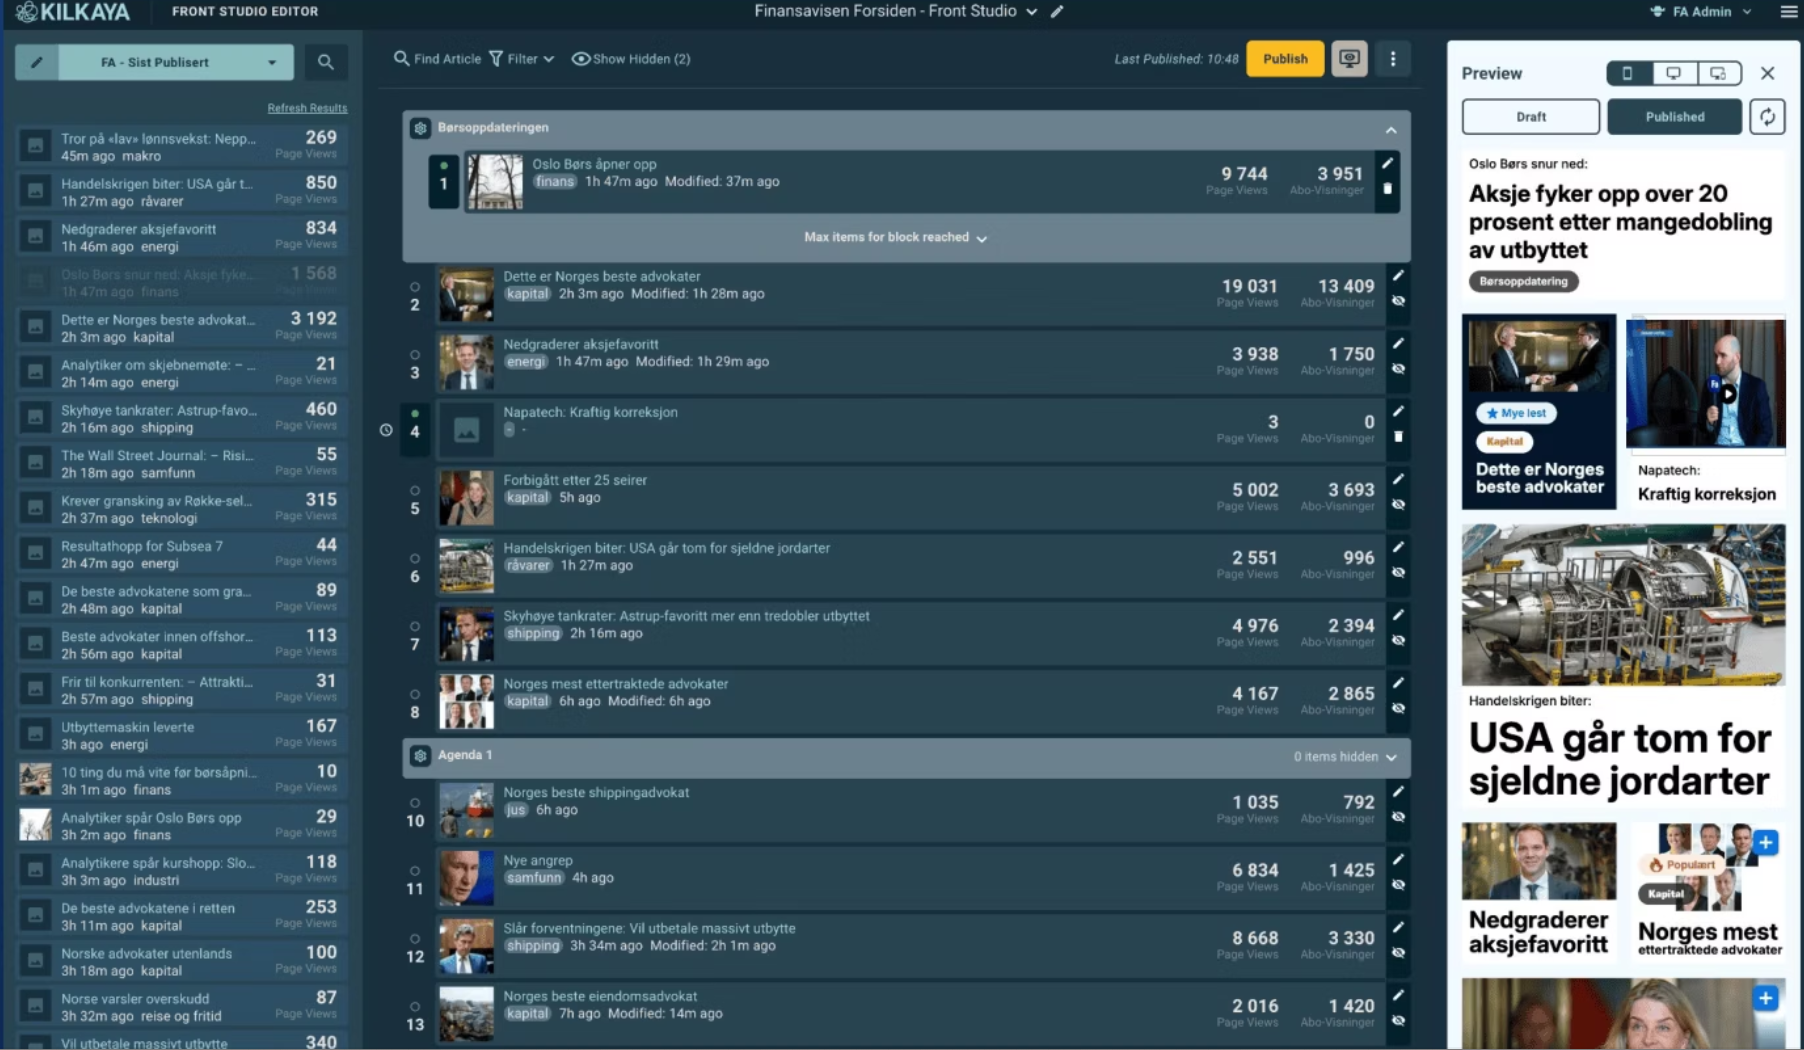The height and width of the screenshot is (1050, 1804).
Task: Switch to the Published preview tab
Action: [x=1674, y=117]
